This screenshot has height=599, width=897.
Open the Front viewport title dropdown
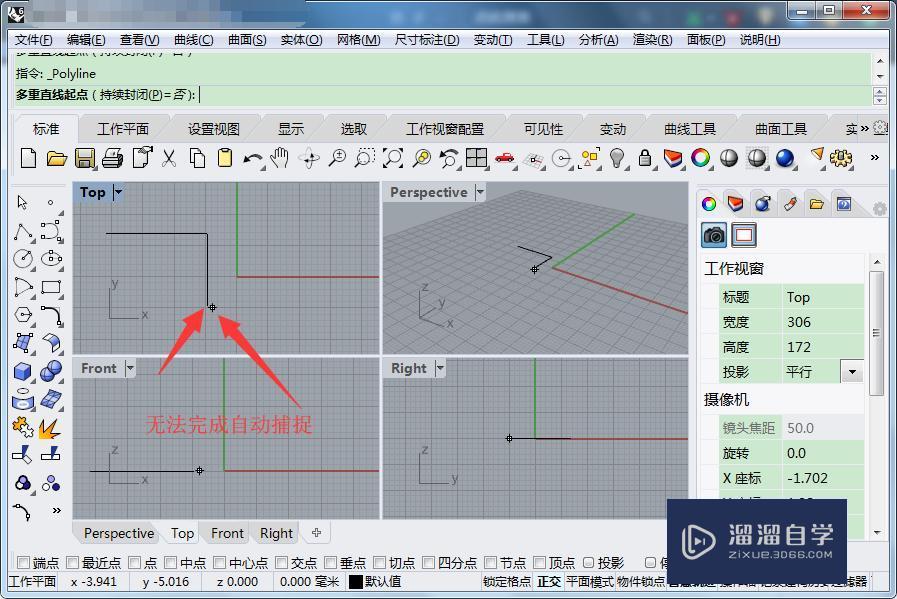[x=130, y=368]
